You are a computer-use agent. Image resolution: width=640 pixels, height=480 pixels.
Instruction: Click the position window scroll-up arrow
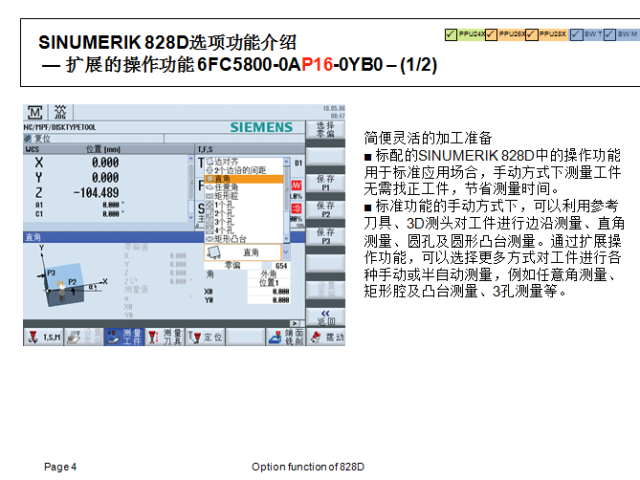[191, 158]
